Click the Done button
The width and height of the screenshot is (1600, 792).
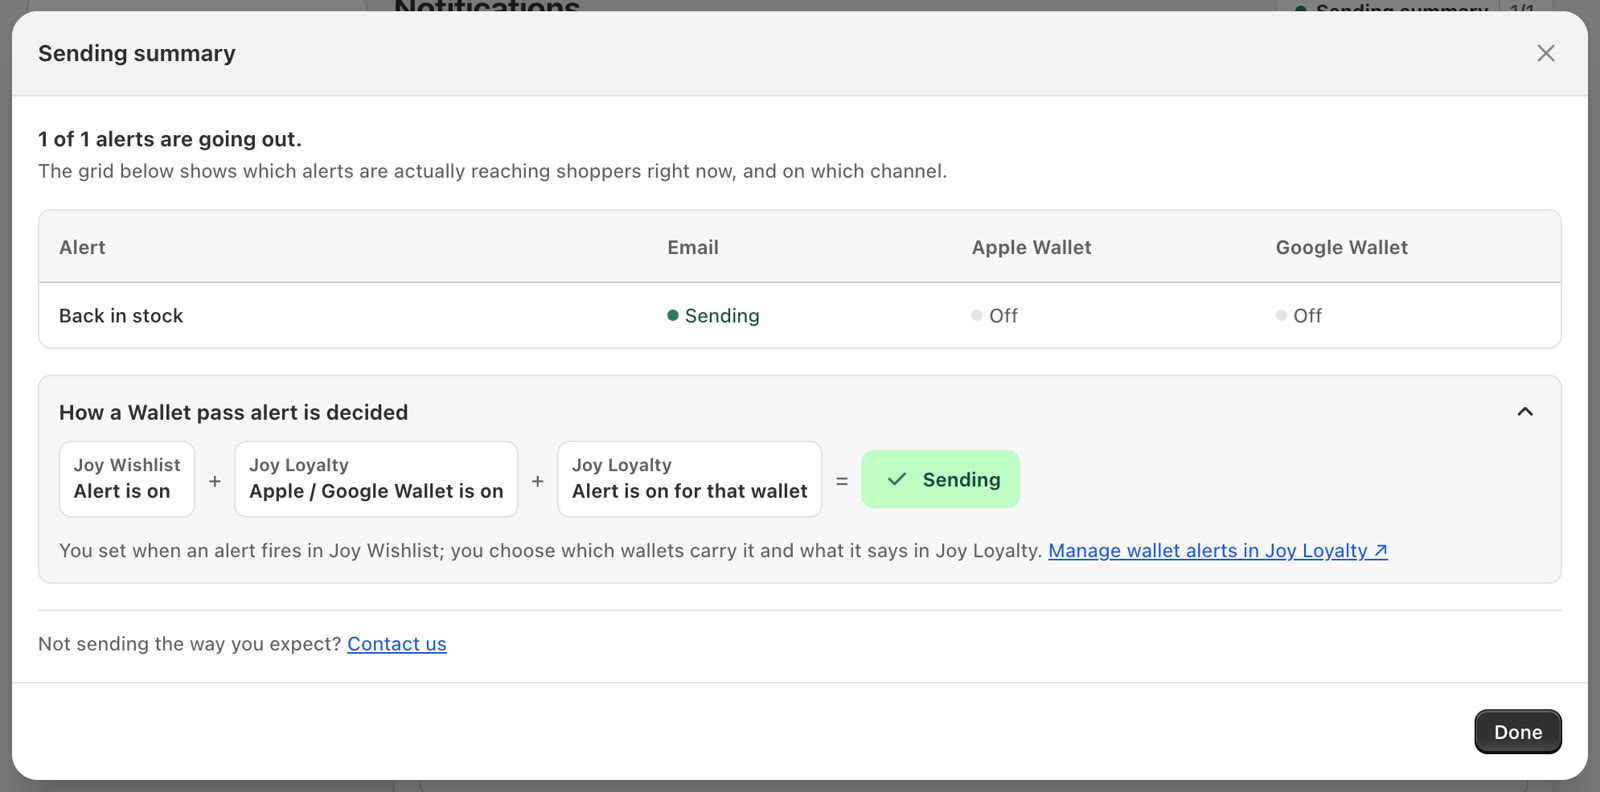click(1517, 732)
